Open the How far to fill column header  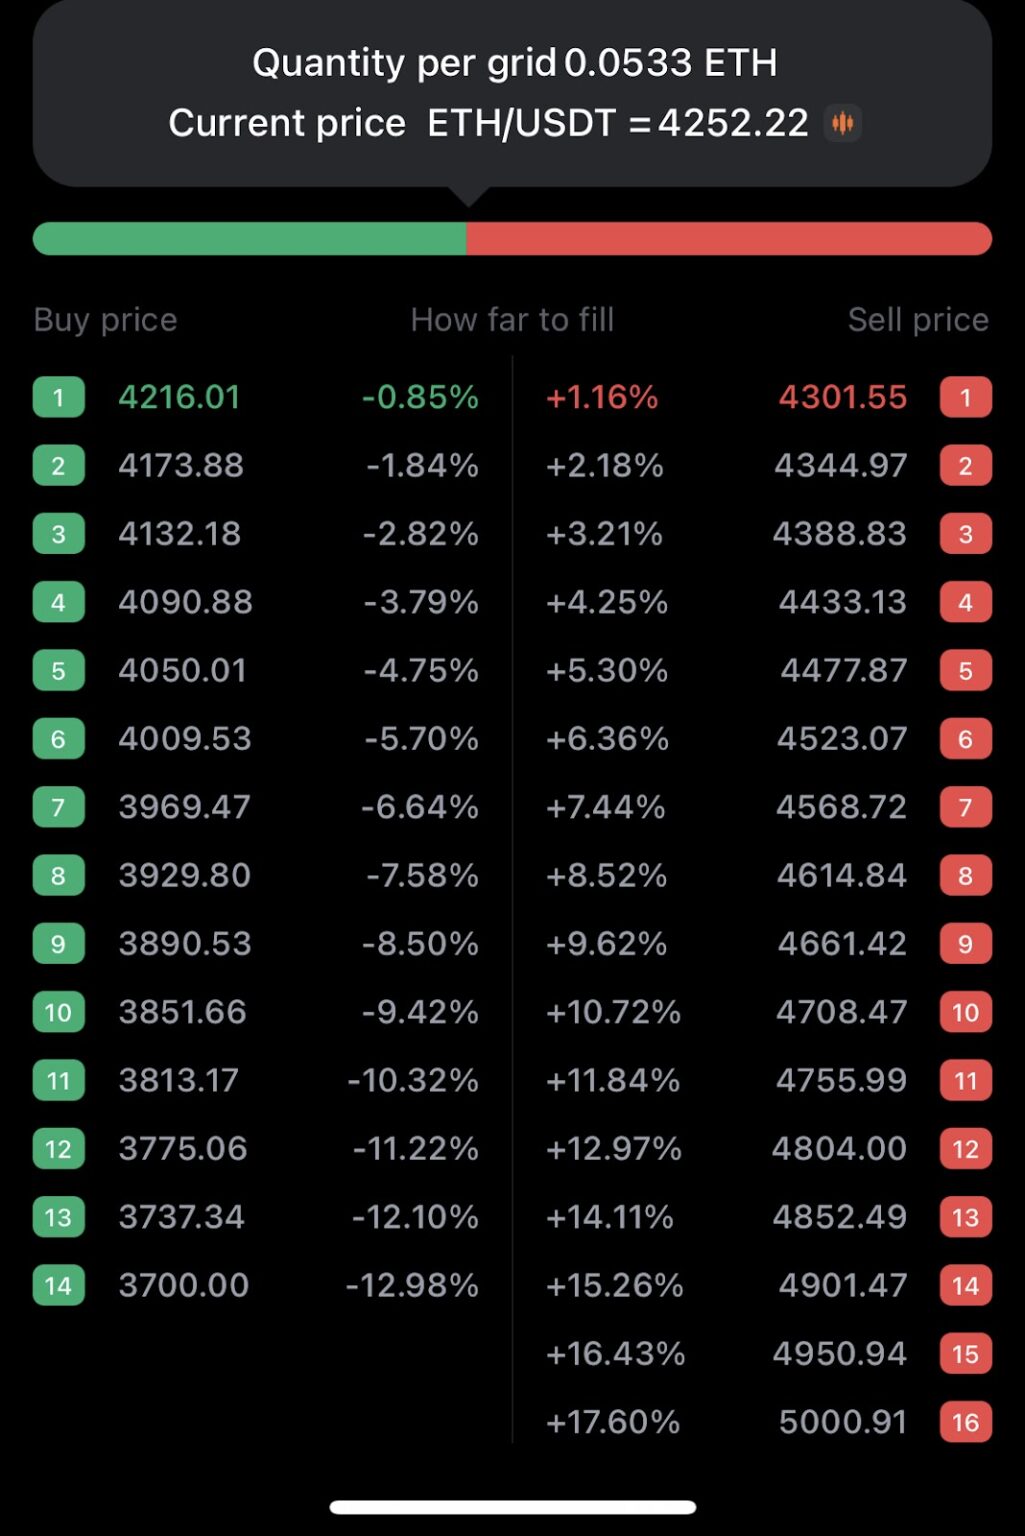(x=512, y=319)
